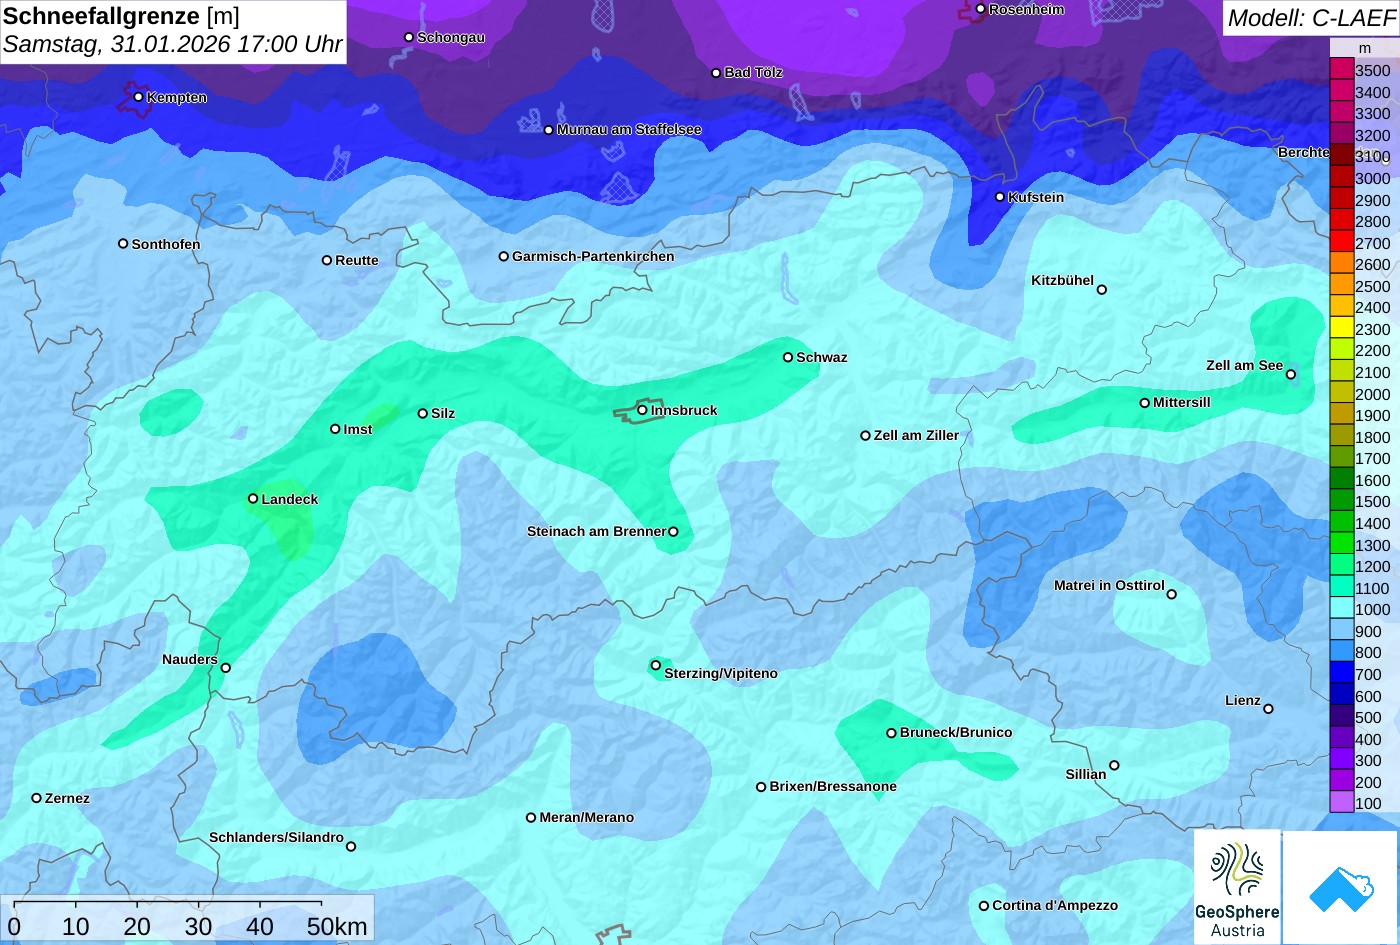This screenshot has height=945, width=1400.
Task: Select the "Samstag, 31.01.2026 17:00 Uhr" timestamp
Action: 173,45
